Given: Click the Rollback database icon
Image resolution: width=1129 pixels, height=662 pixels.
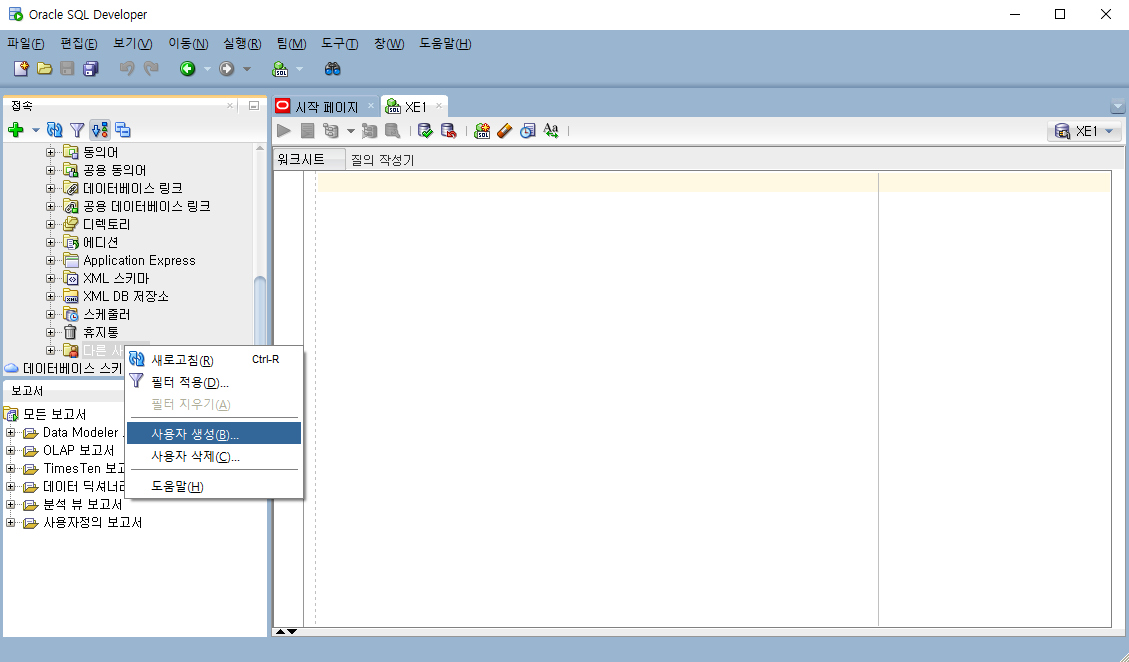Looking at the screenshot, I should (449, 130).
